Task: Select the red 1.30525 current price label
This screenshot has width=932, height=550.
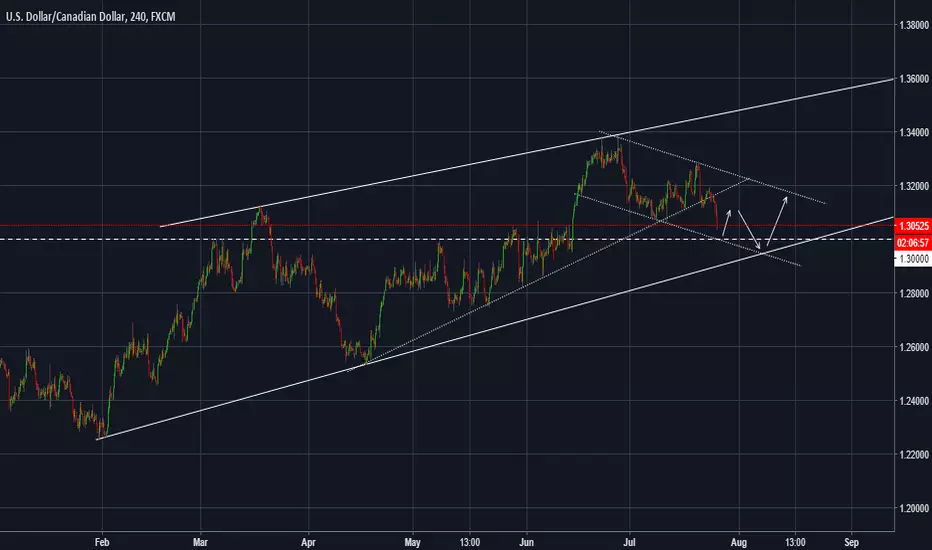Action: [x=913, y=226]
